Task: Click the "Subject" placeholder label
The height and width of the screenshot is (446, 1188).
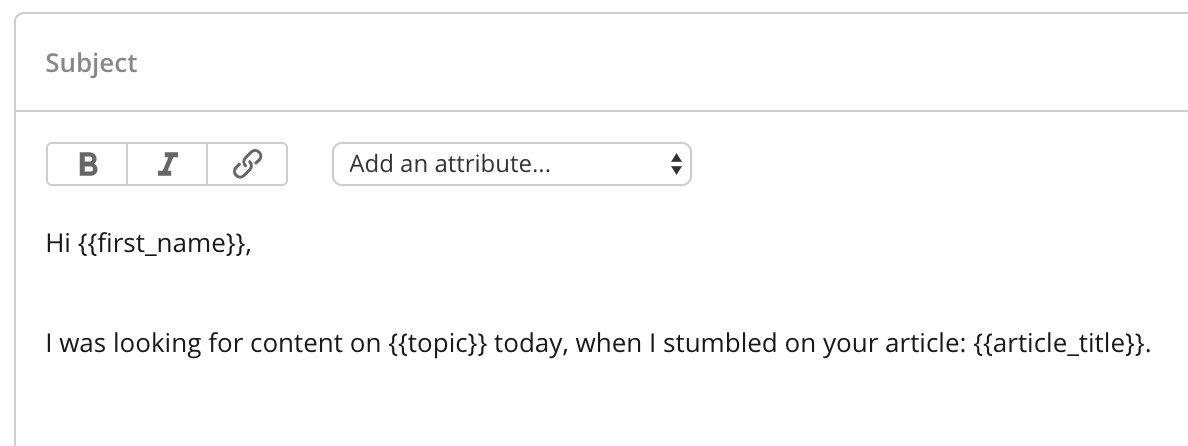Action: click(91, 63)
